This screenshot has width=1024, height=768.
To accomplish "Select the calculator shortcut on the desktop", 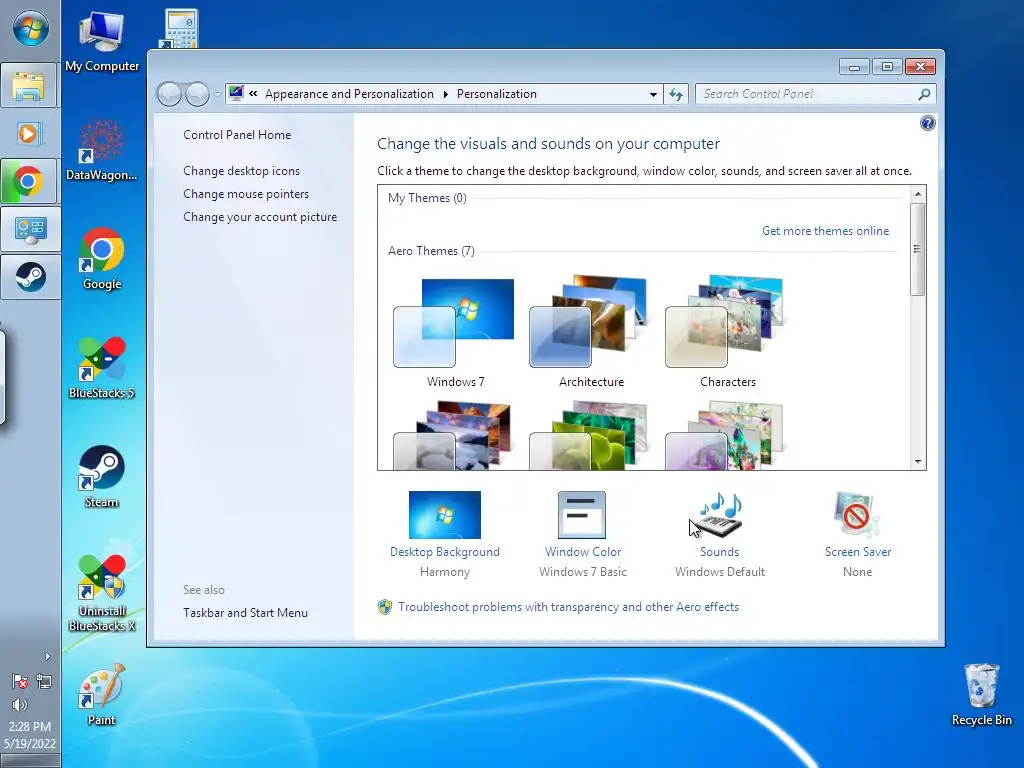I will [179, 29].
